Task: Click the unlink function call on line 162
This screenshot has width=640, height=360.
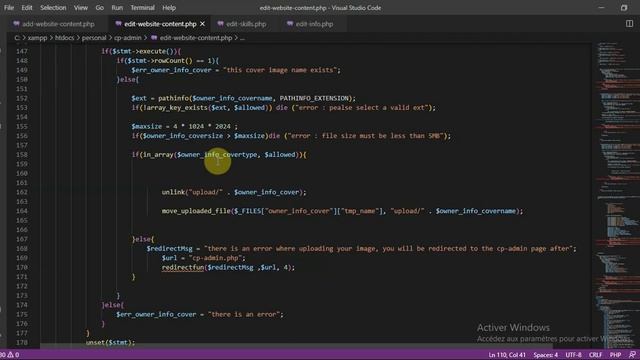Action: coord(173,192)
